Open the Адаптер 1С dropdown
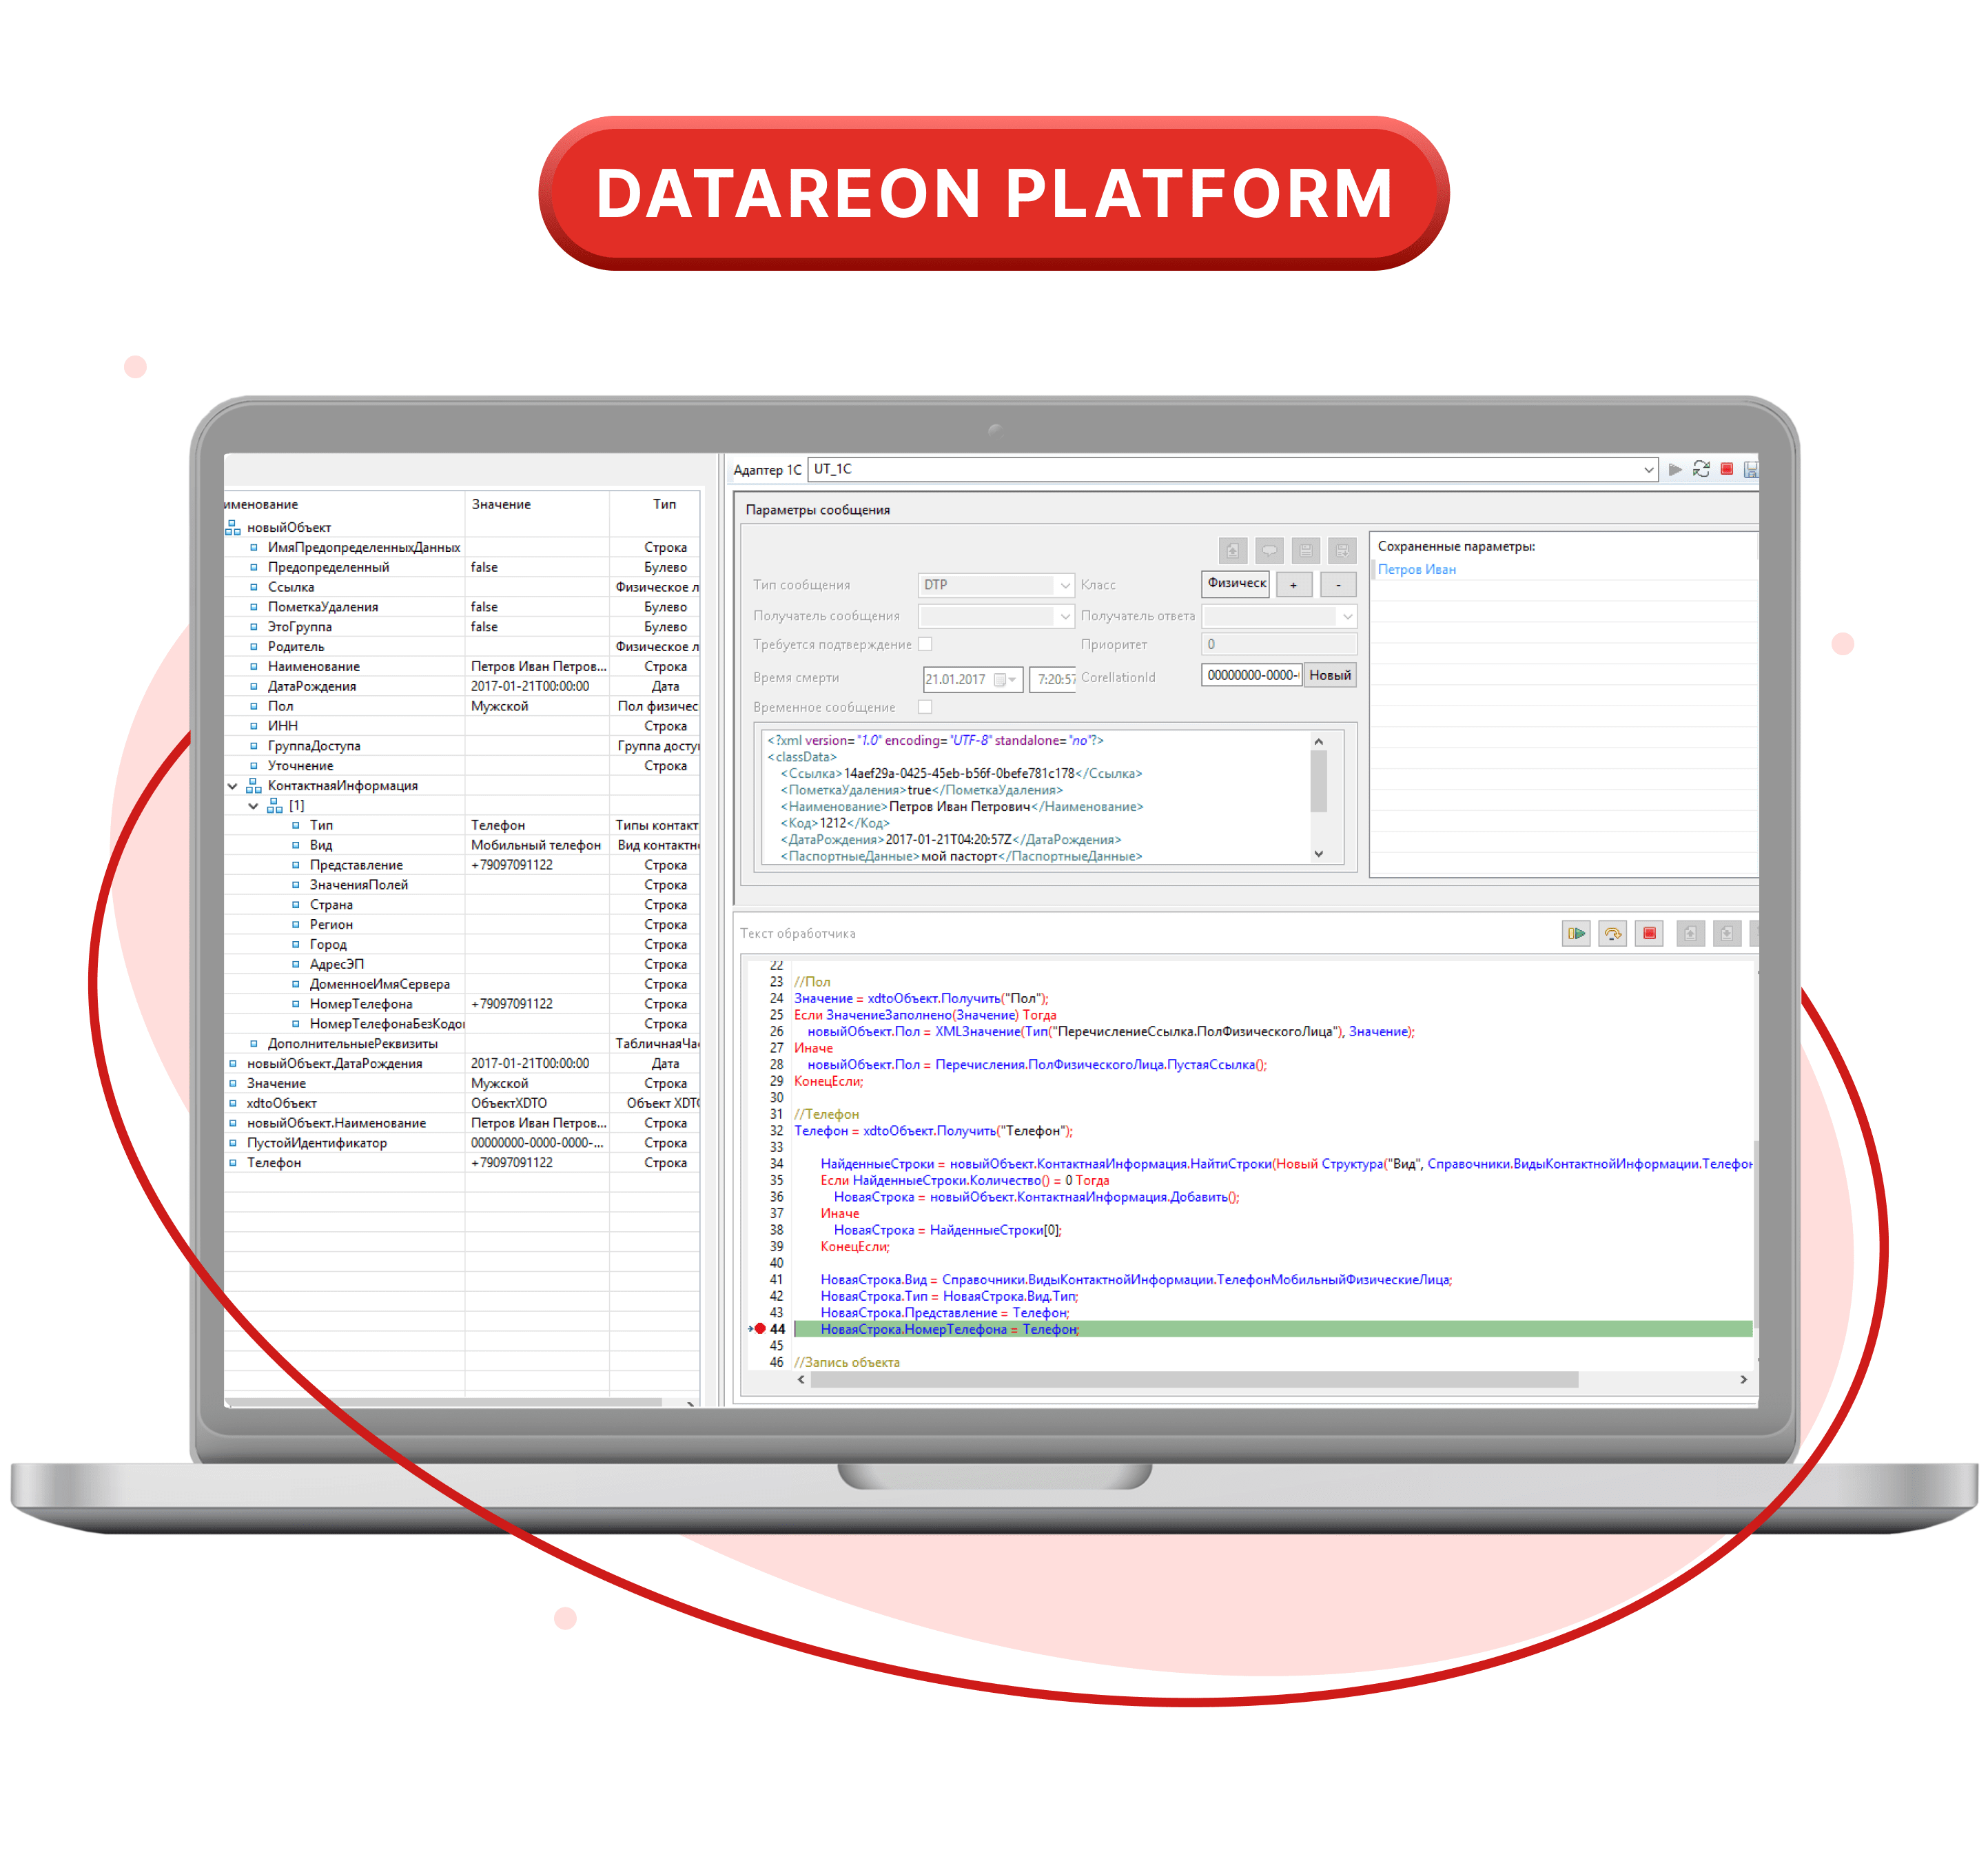Viewport: 1988px width, 1852px height. [1649, 469]
